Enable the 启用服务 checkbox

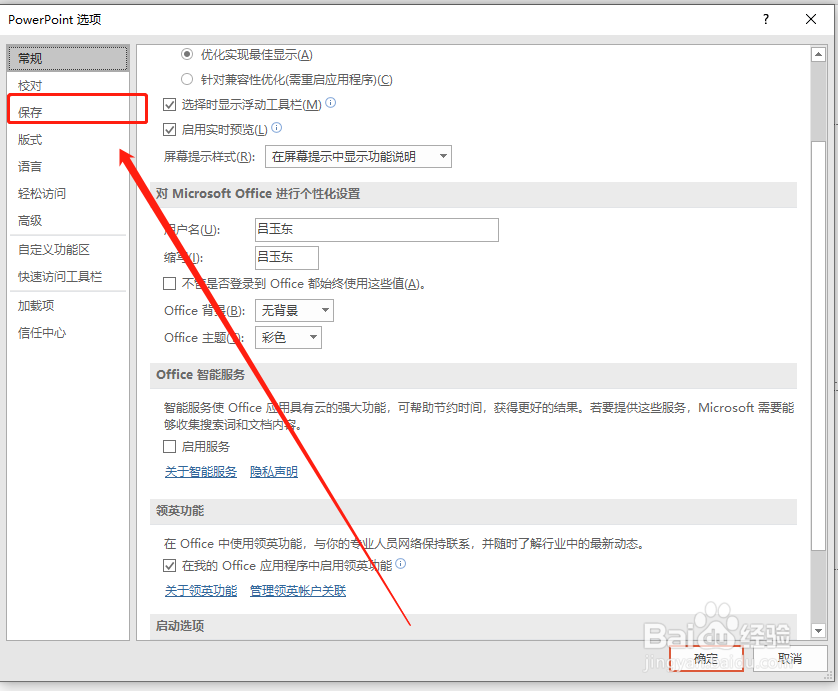(x=169, y=446)
